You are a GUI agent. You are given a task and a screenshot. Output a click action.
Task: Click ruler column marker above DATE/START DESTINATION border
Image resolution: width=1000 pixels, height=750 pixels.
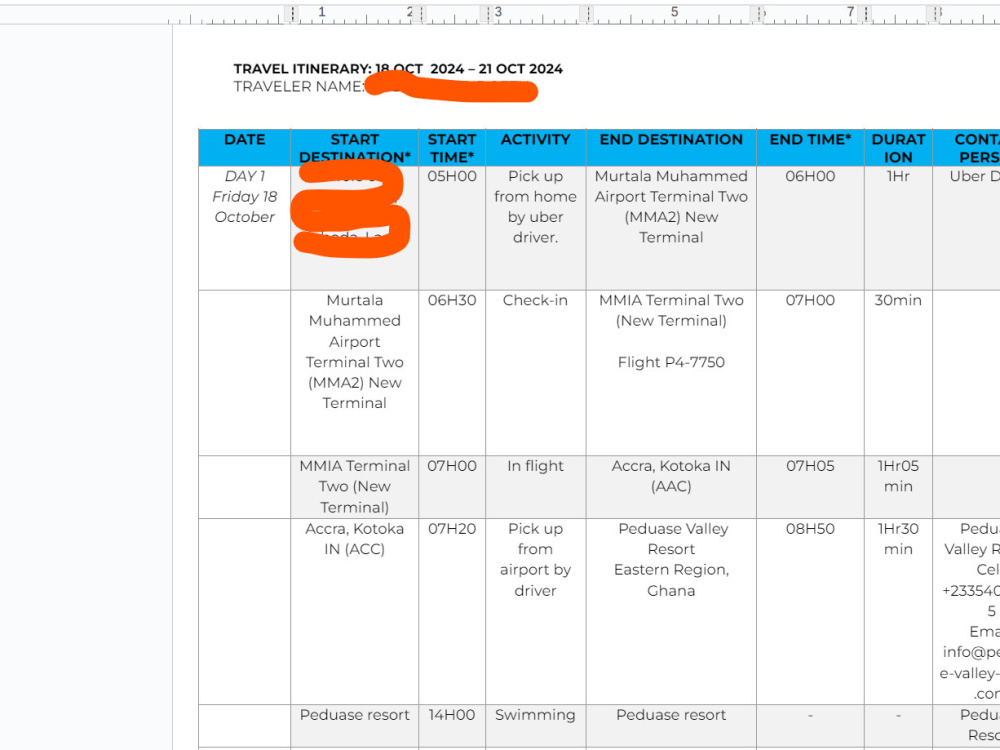click(x=292, y=13)
